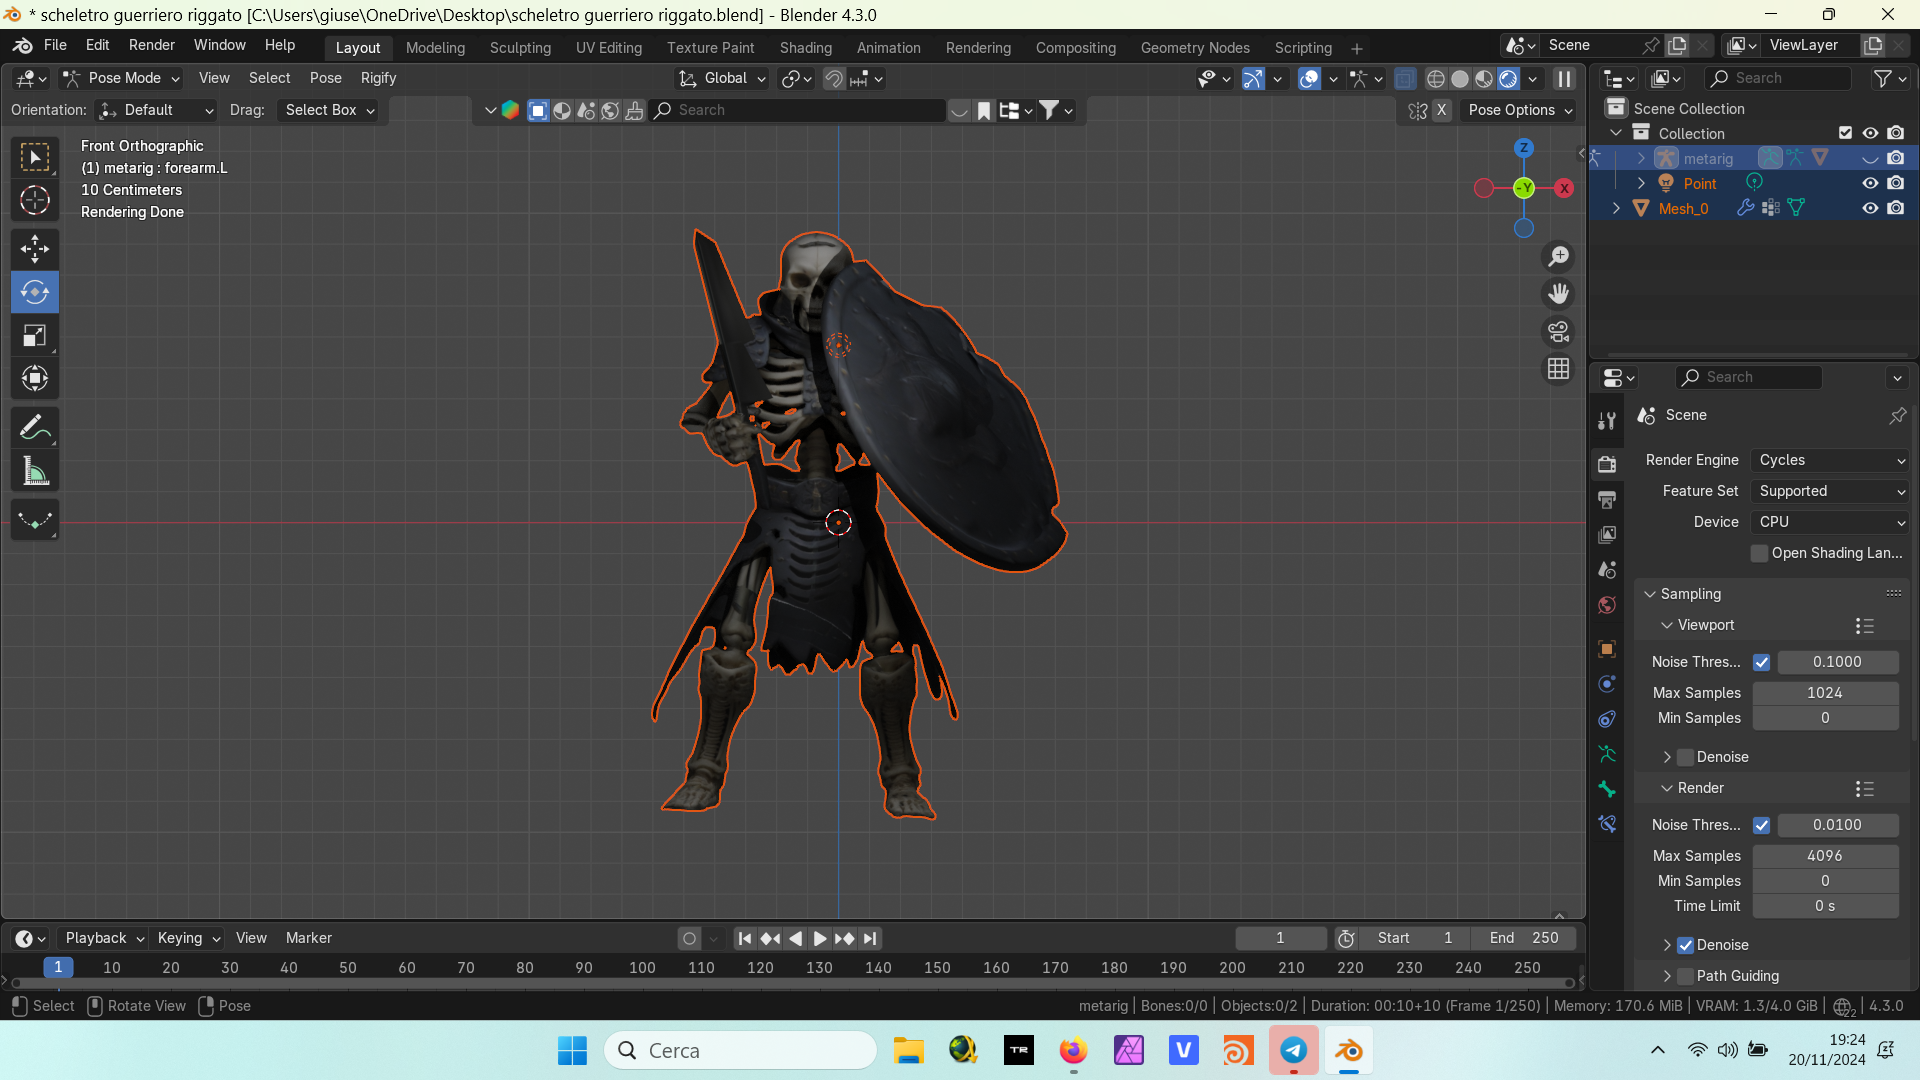This screenshot has height=1080, width=1920.
Task: Expand Mesh_0 in the outliner
Action: coord(1616,208)
